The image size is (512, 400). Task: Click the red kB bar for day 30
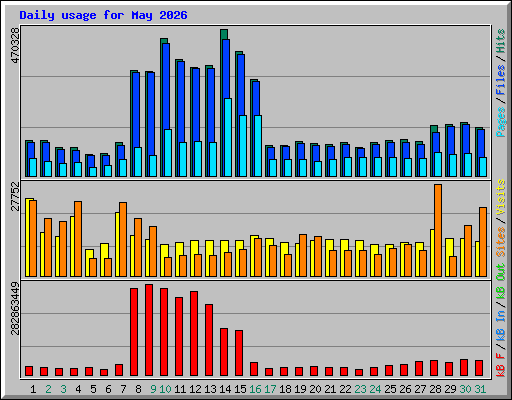coord(464,367)
